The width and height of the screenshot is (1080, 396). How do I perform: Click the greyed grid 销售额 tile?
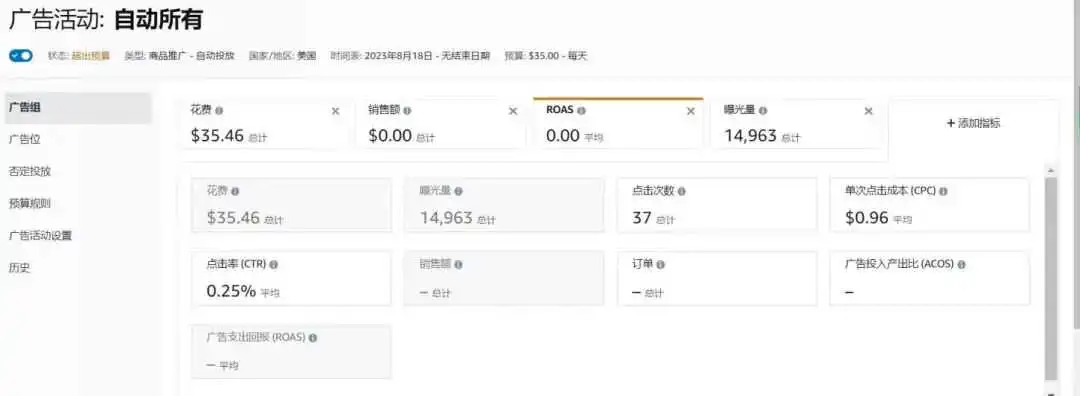[504, 278]
